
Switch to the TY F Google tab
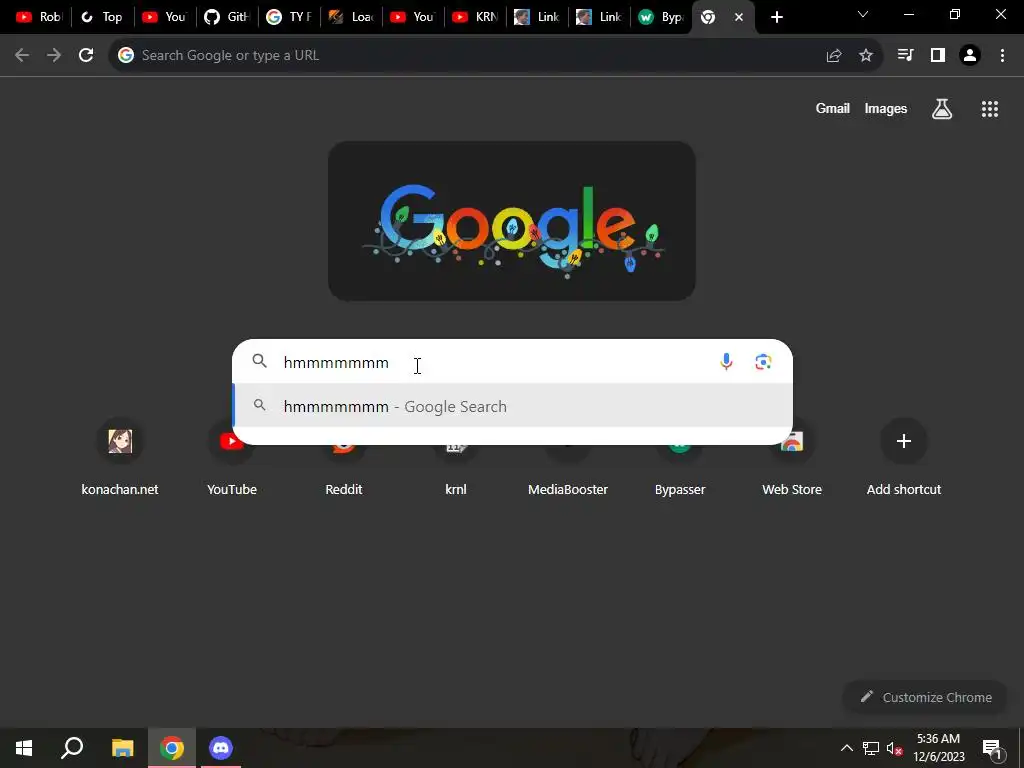pos(289,17)
